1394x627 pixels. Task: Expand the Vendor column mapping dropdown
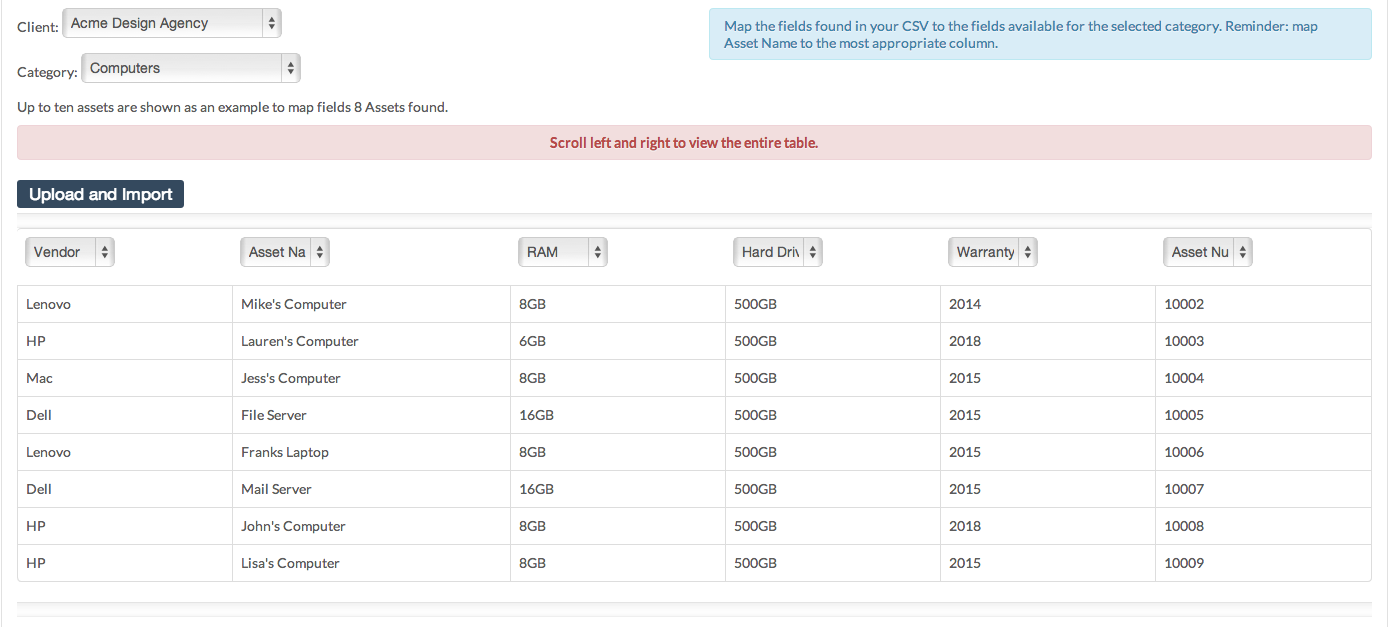[69, 253]
